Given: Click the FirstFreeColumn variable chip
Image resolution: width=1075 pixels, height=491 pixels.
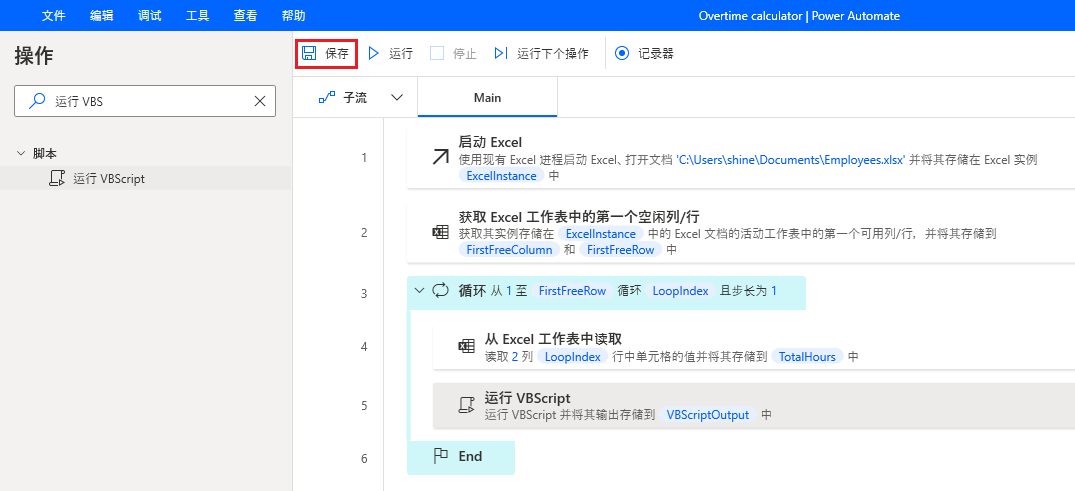Looking at the screenshot, I should tap(509, 250).
